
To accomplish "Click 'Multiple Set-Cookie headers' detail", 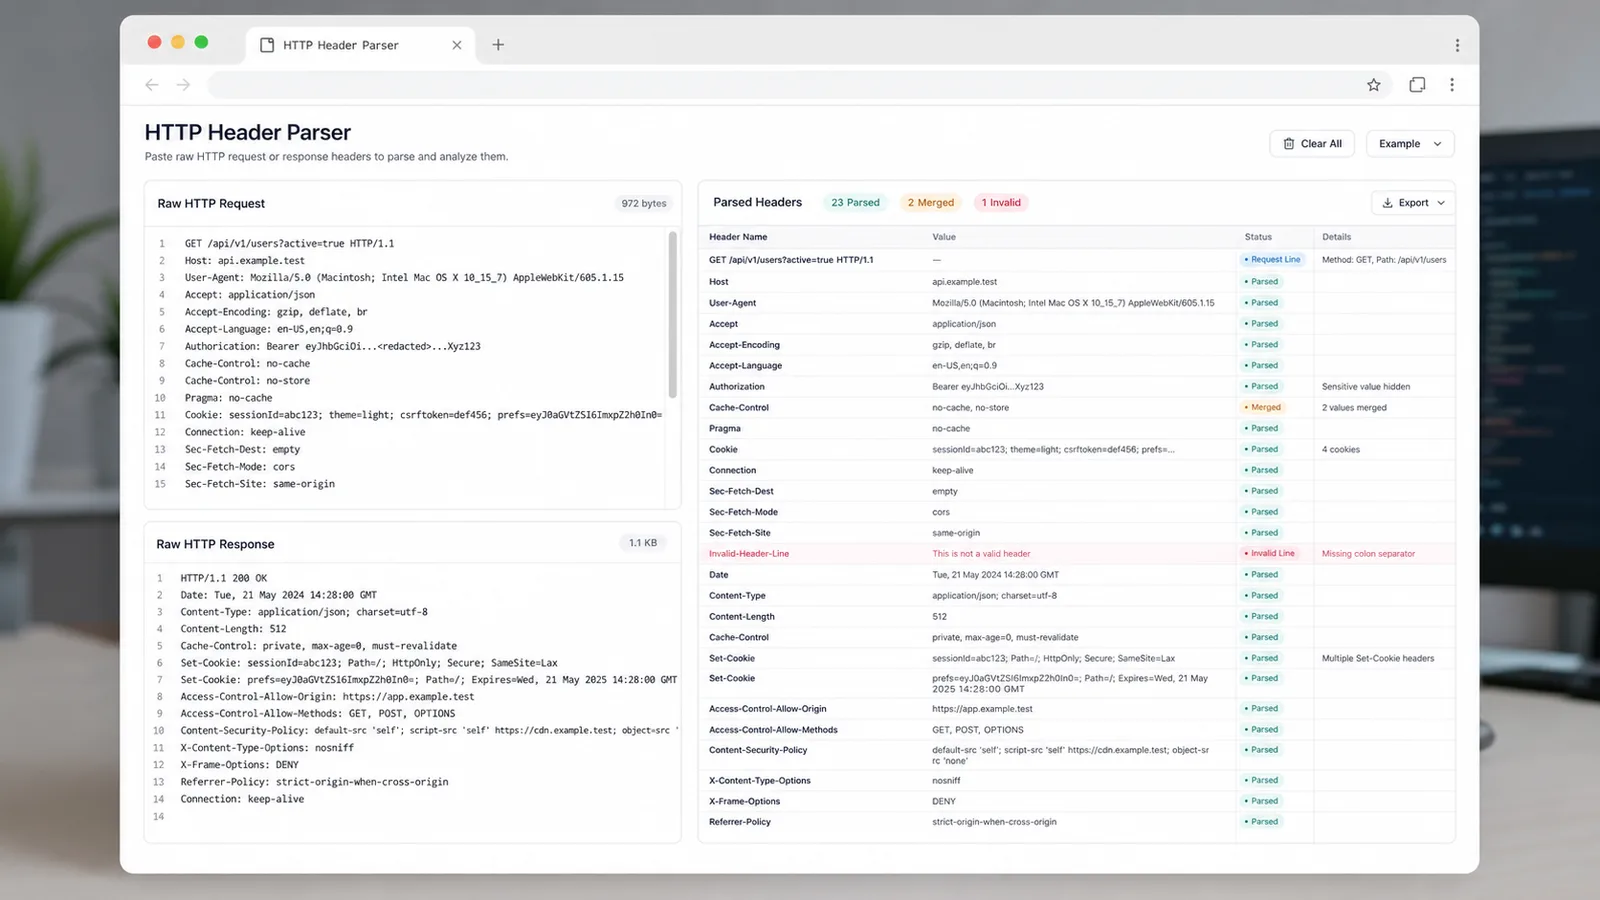I will (x=1378, y=659).
